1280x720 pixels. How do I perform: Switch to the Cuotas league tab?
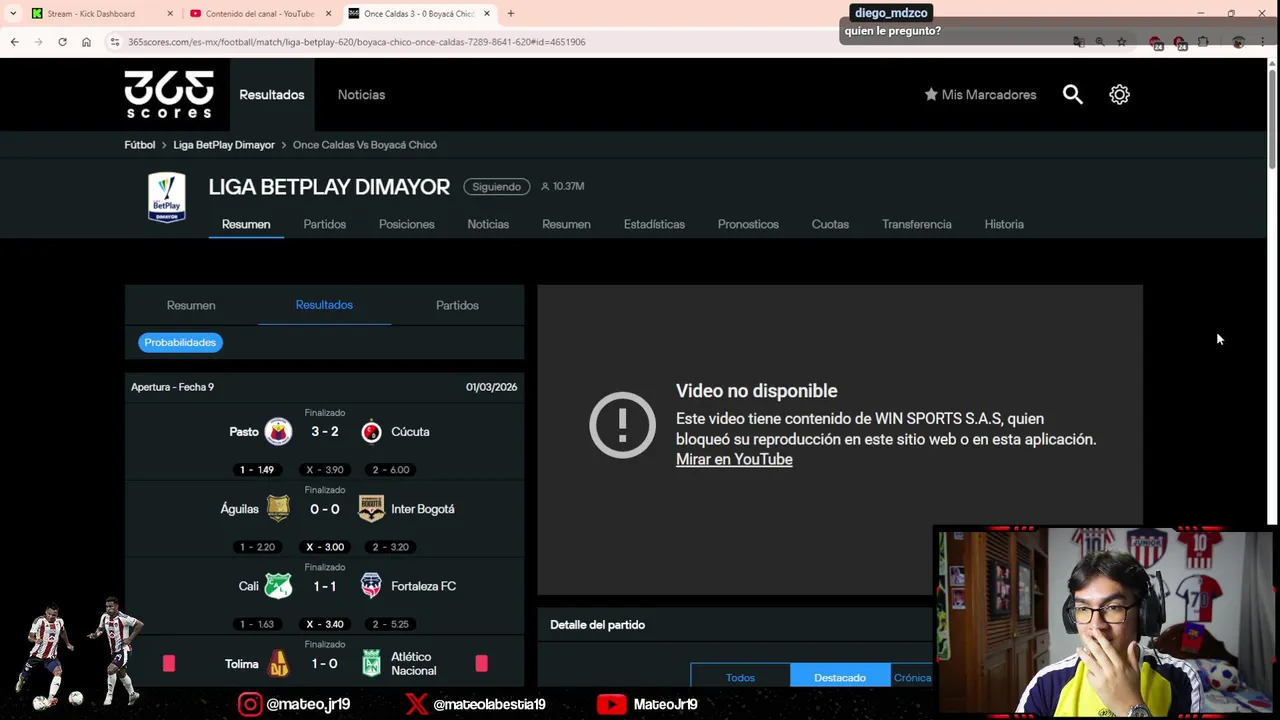[830, 224]
